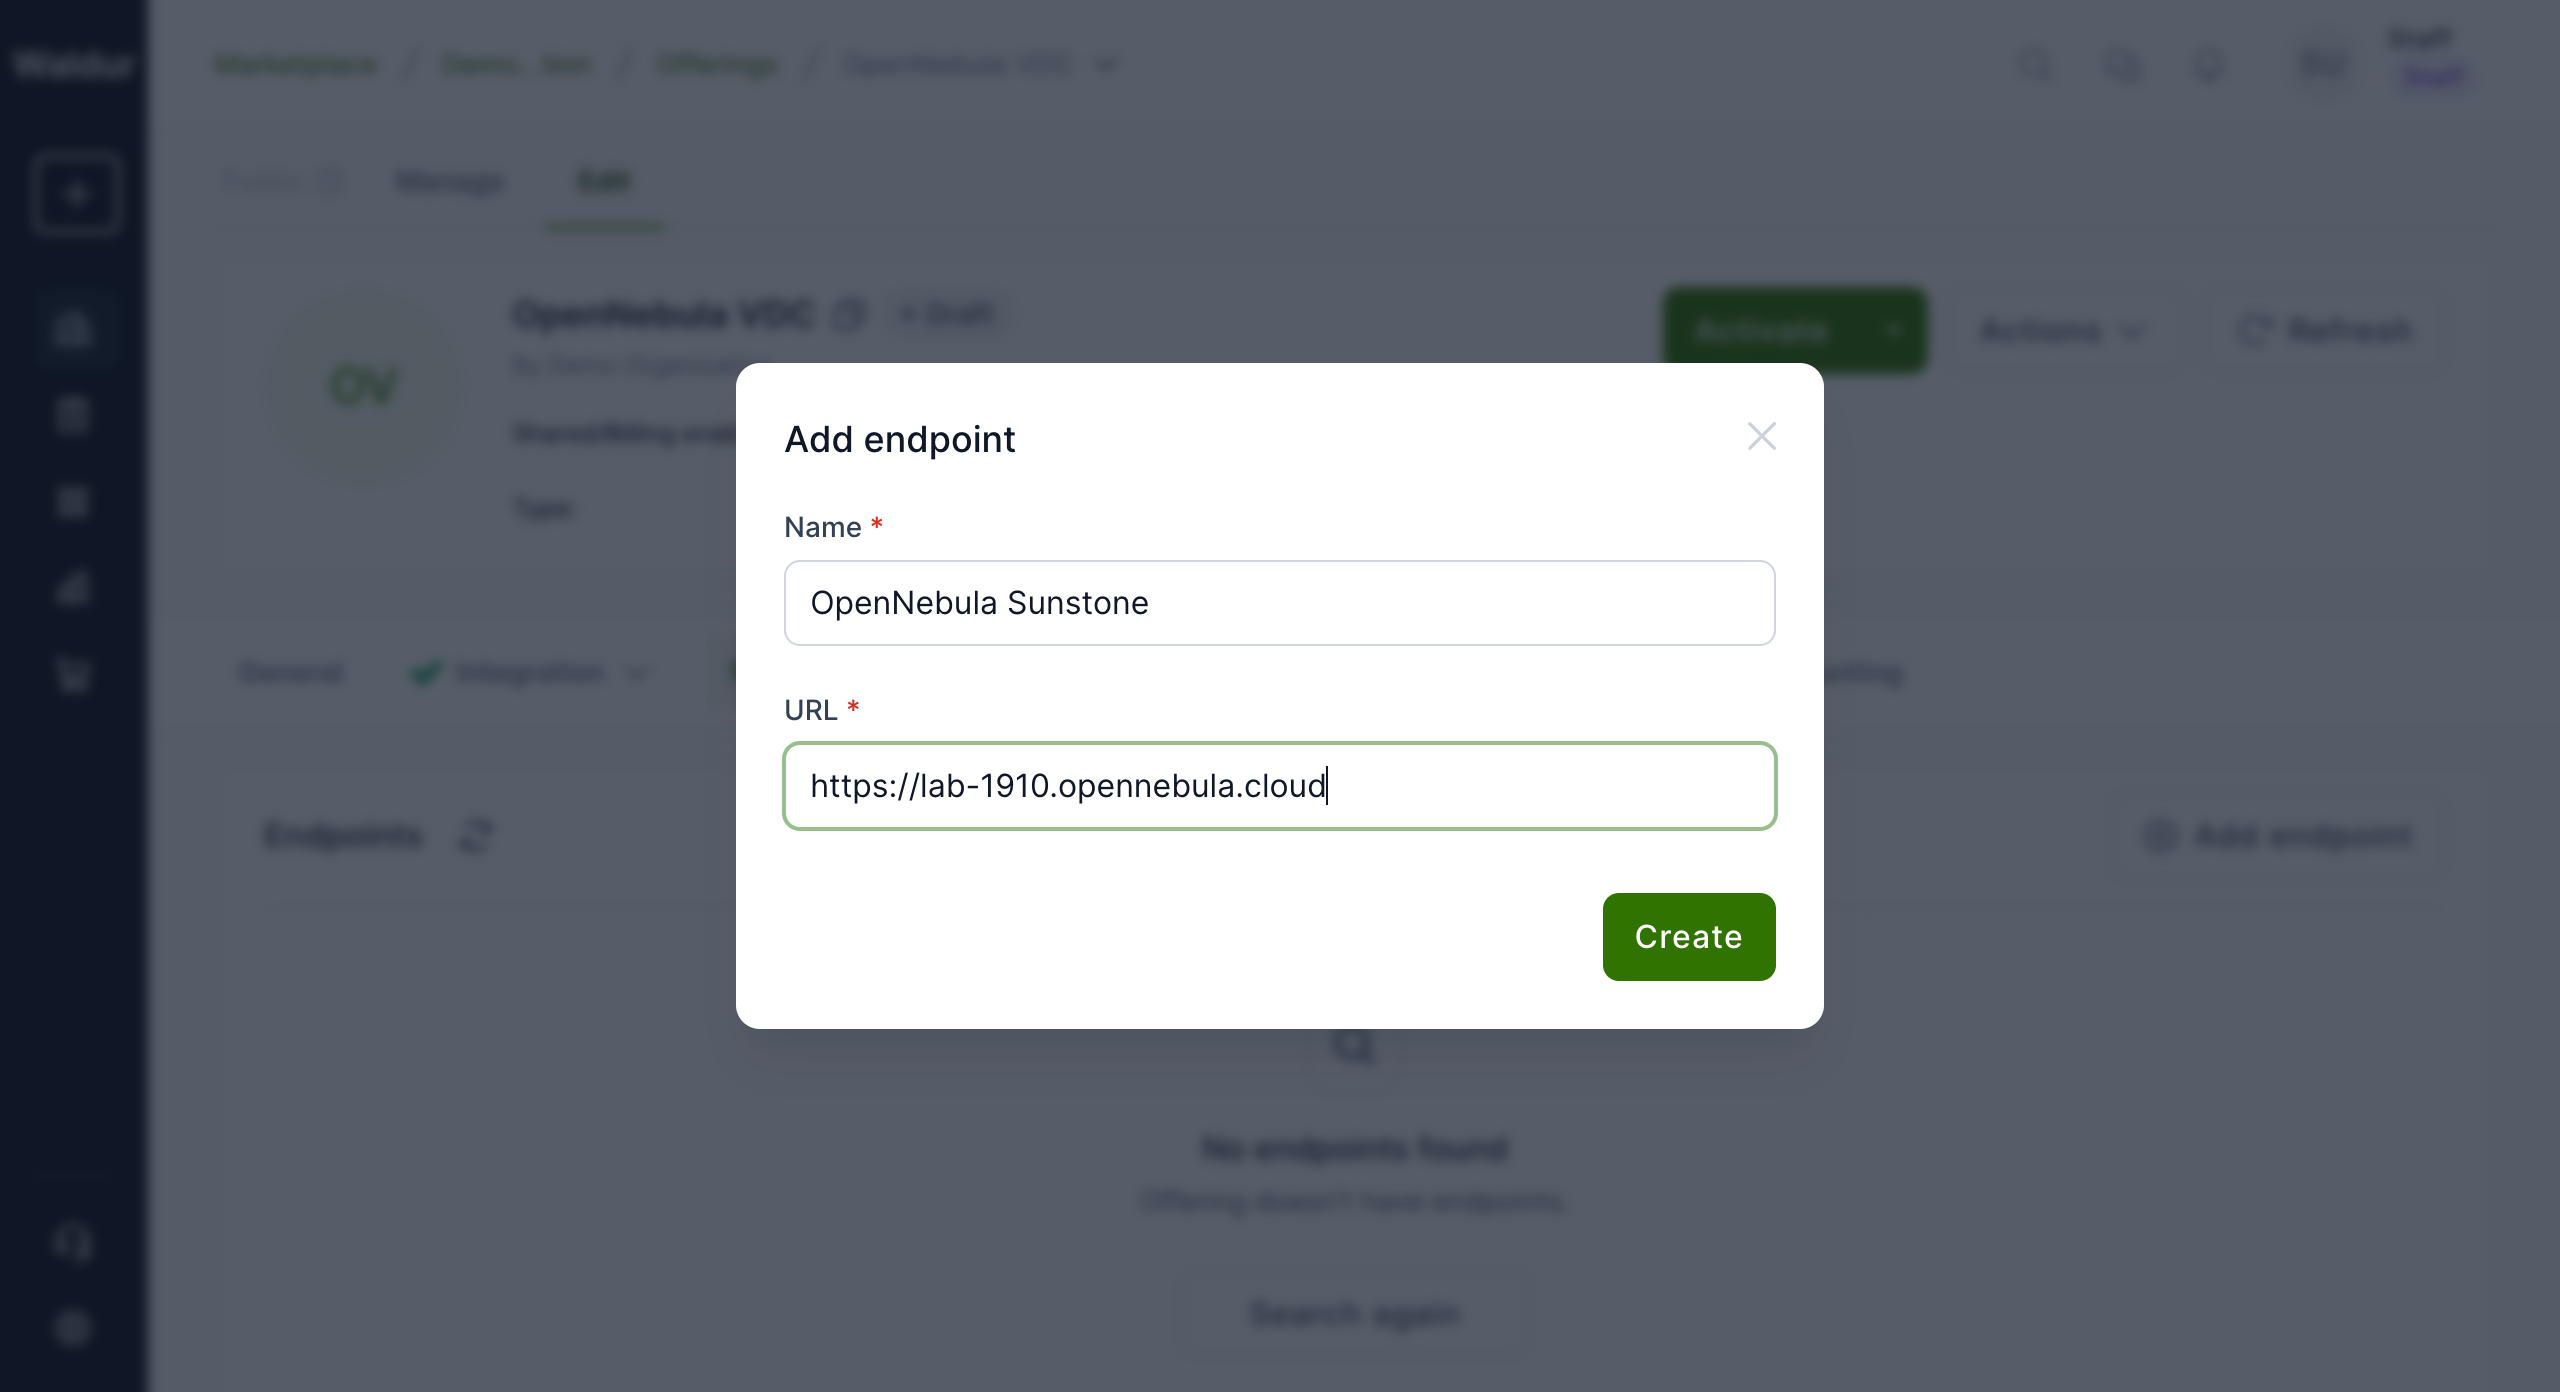The image size is (2560, 1392).
Task: Expand the Integration tab dropdown
Action: coord(636,673)
